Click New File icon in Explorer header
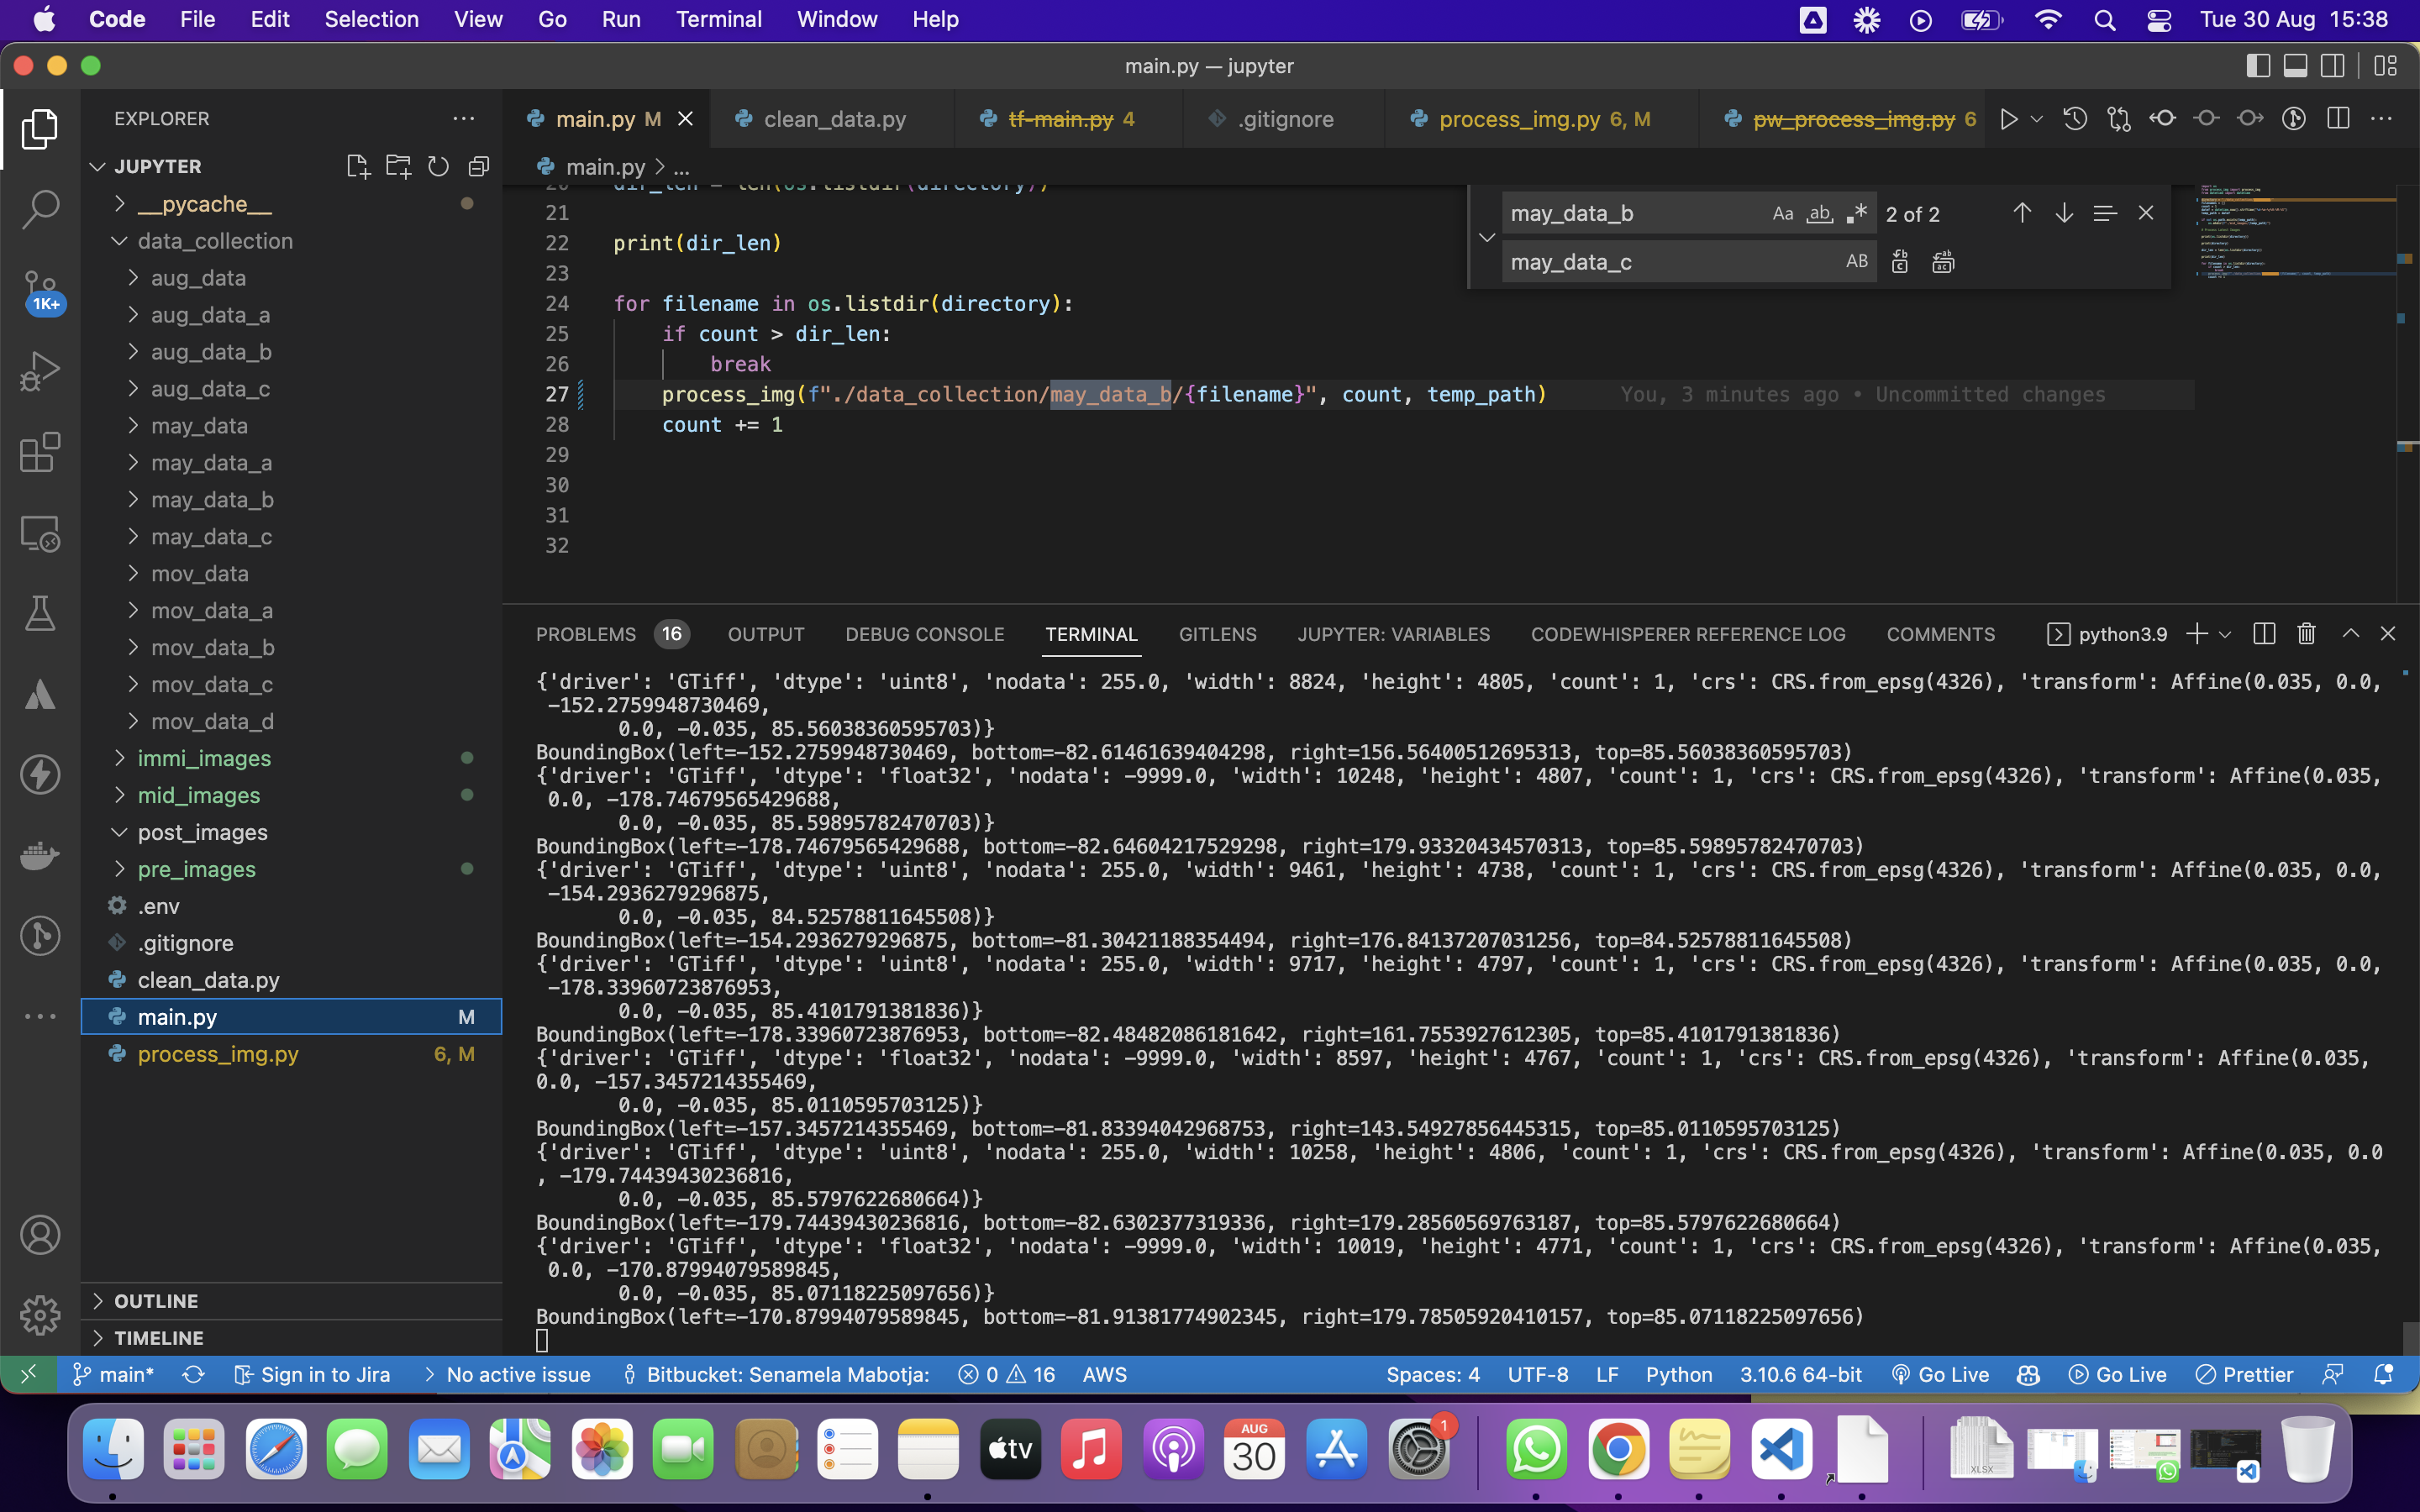 357,166
